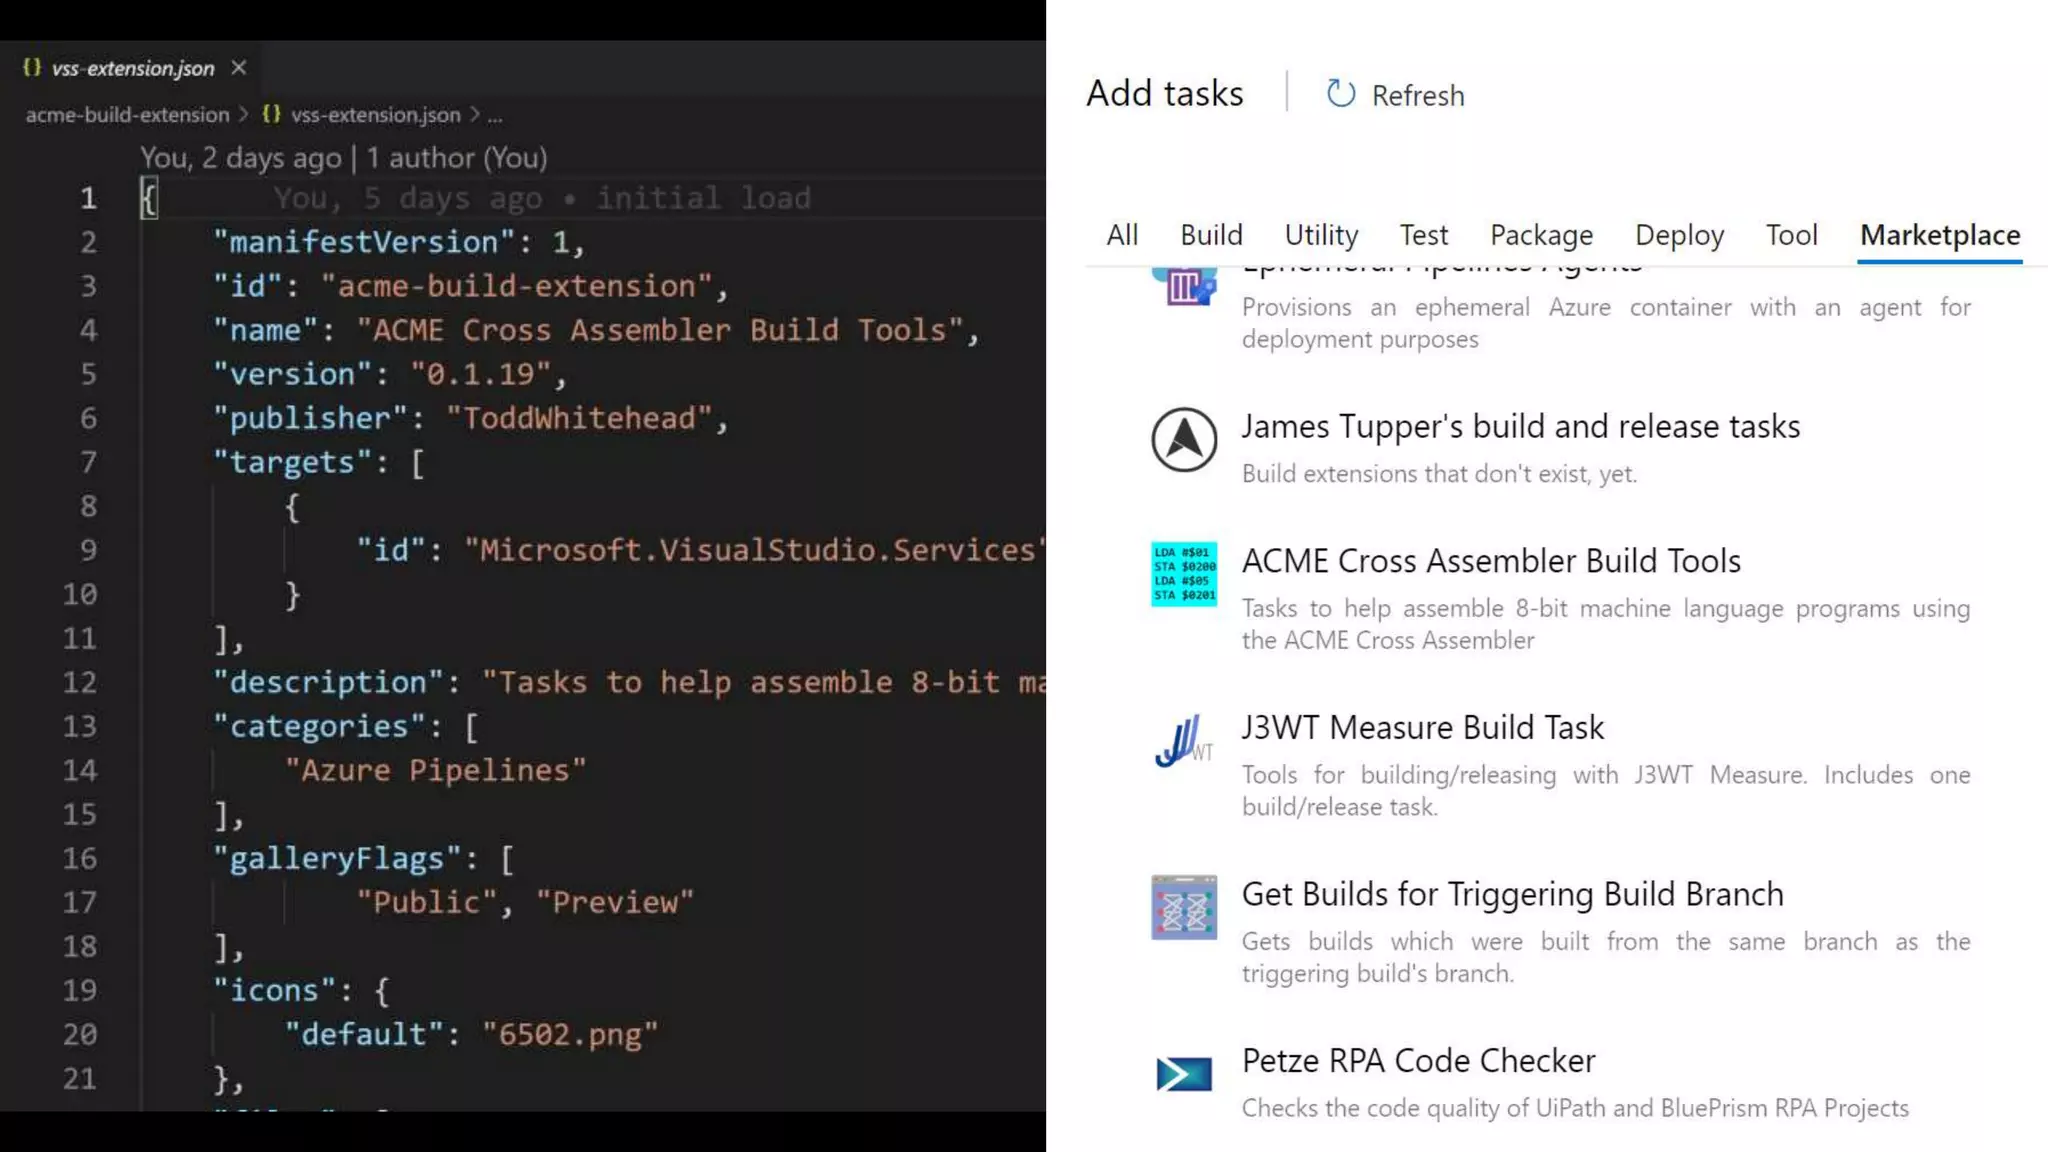Click the James Tupper's tasks compass icon

pos(1184,440)
